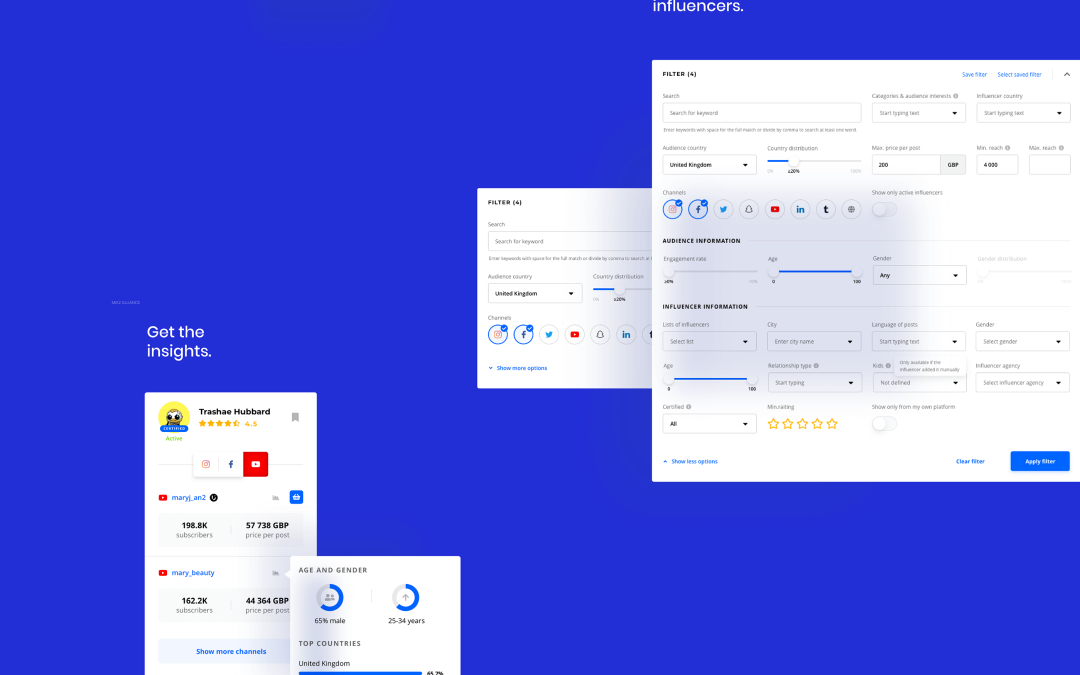Select YouTube channel in the collapsed filter panel
This screenshot has width=1080, height=675.
click(x=574, y=335)
